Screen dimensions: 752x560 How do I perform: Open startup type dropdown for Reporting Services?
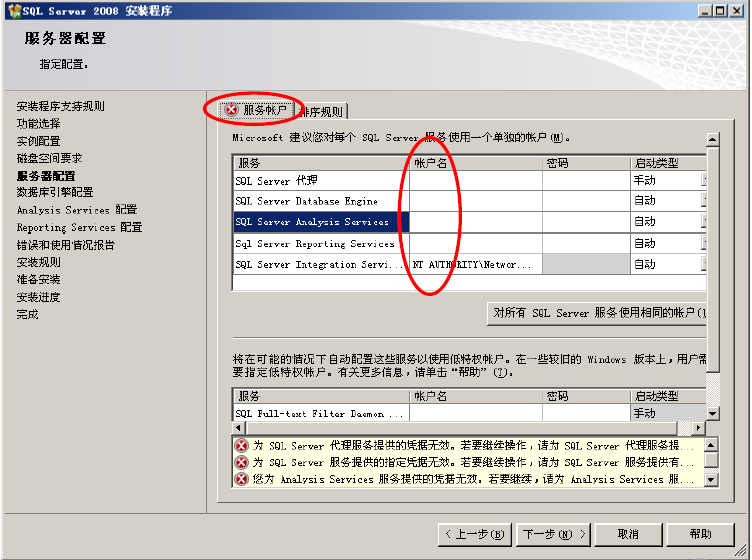click(x=704, y=243)
